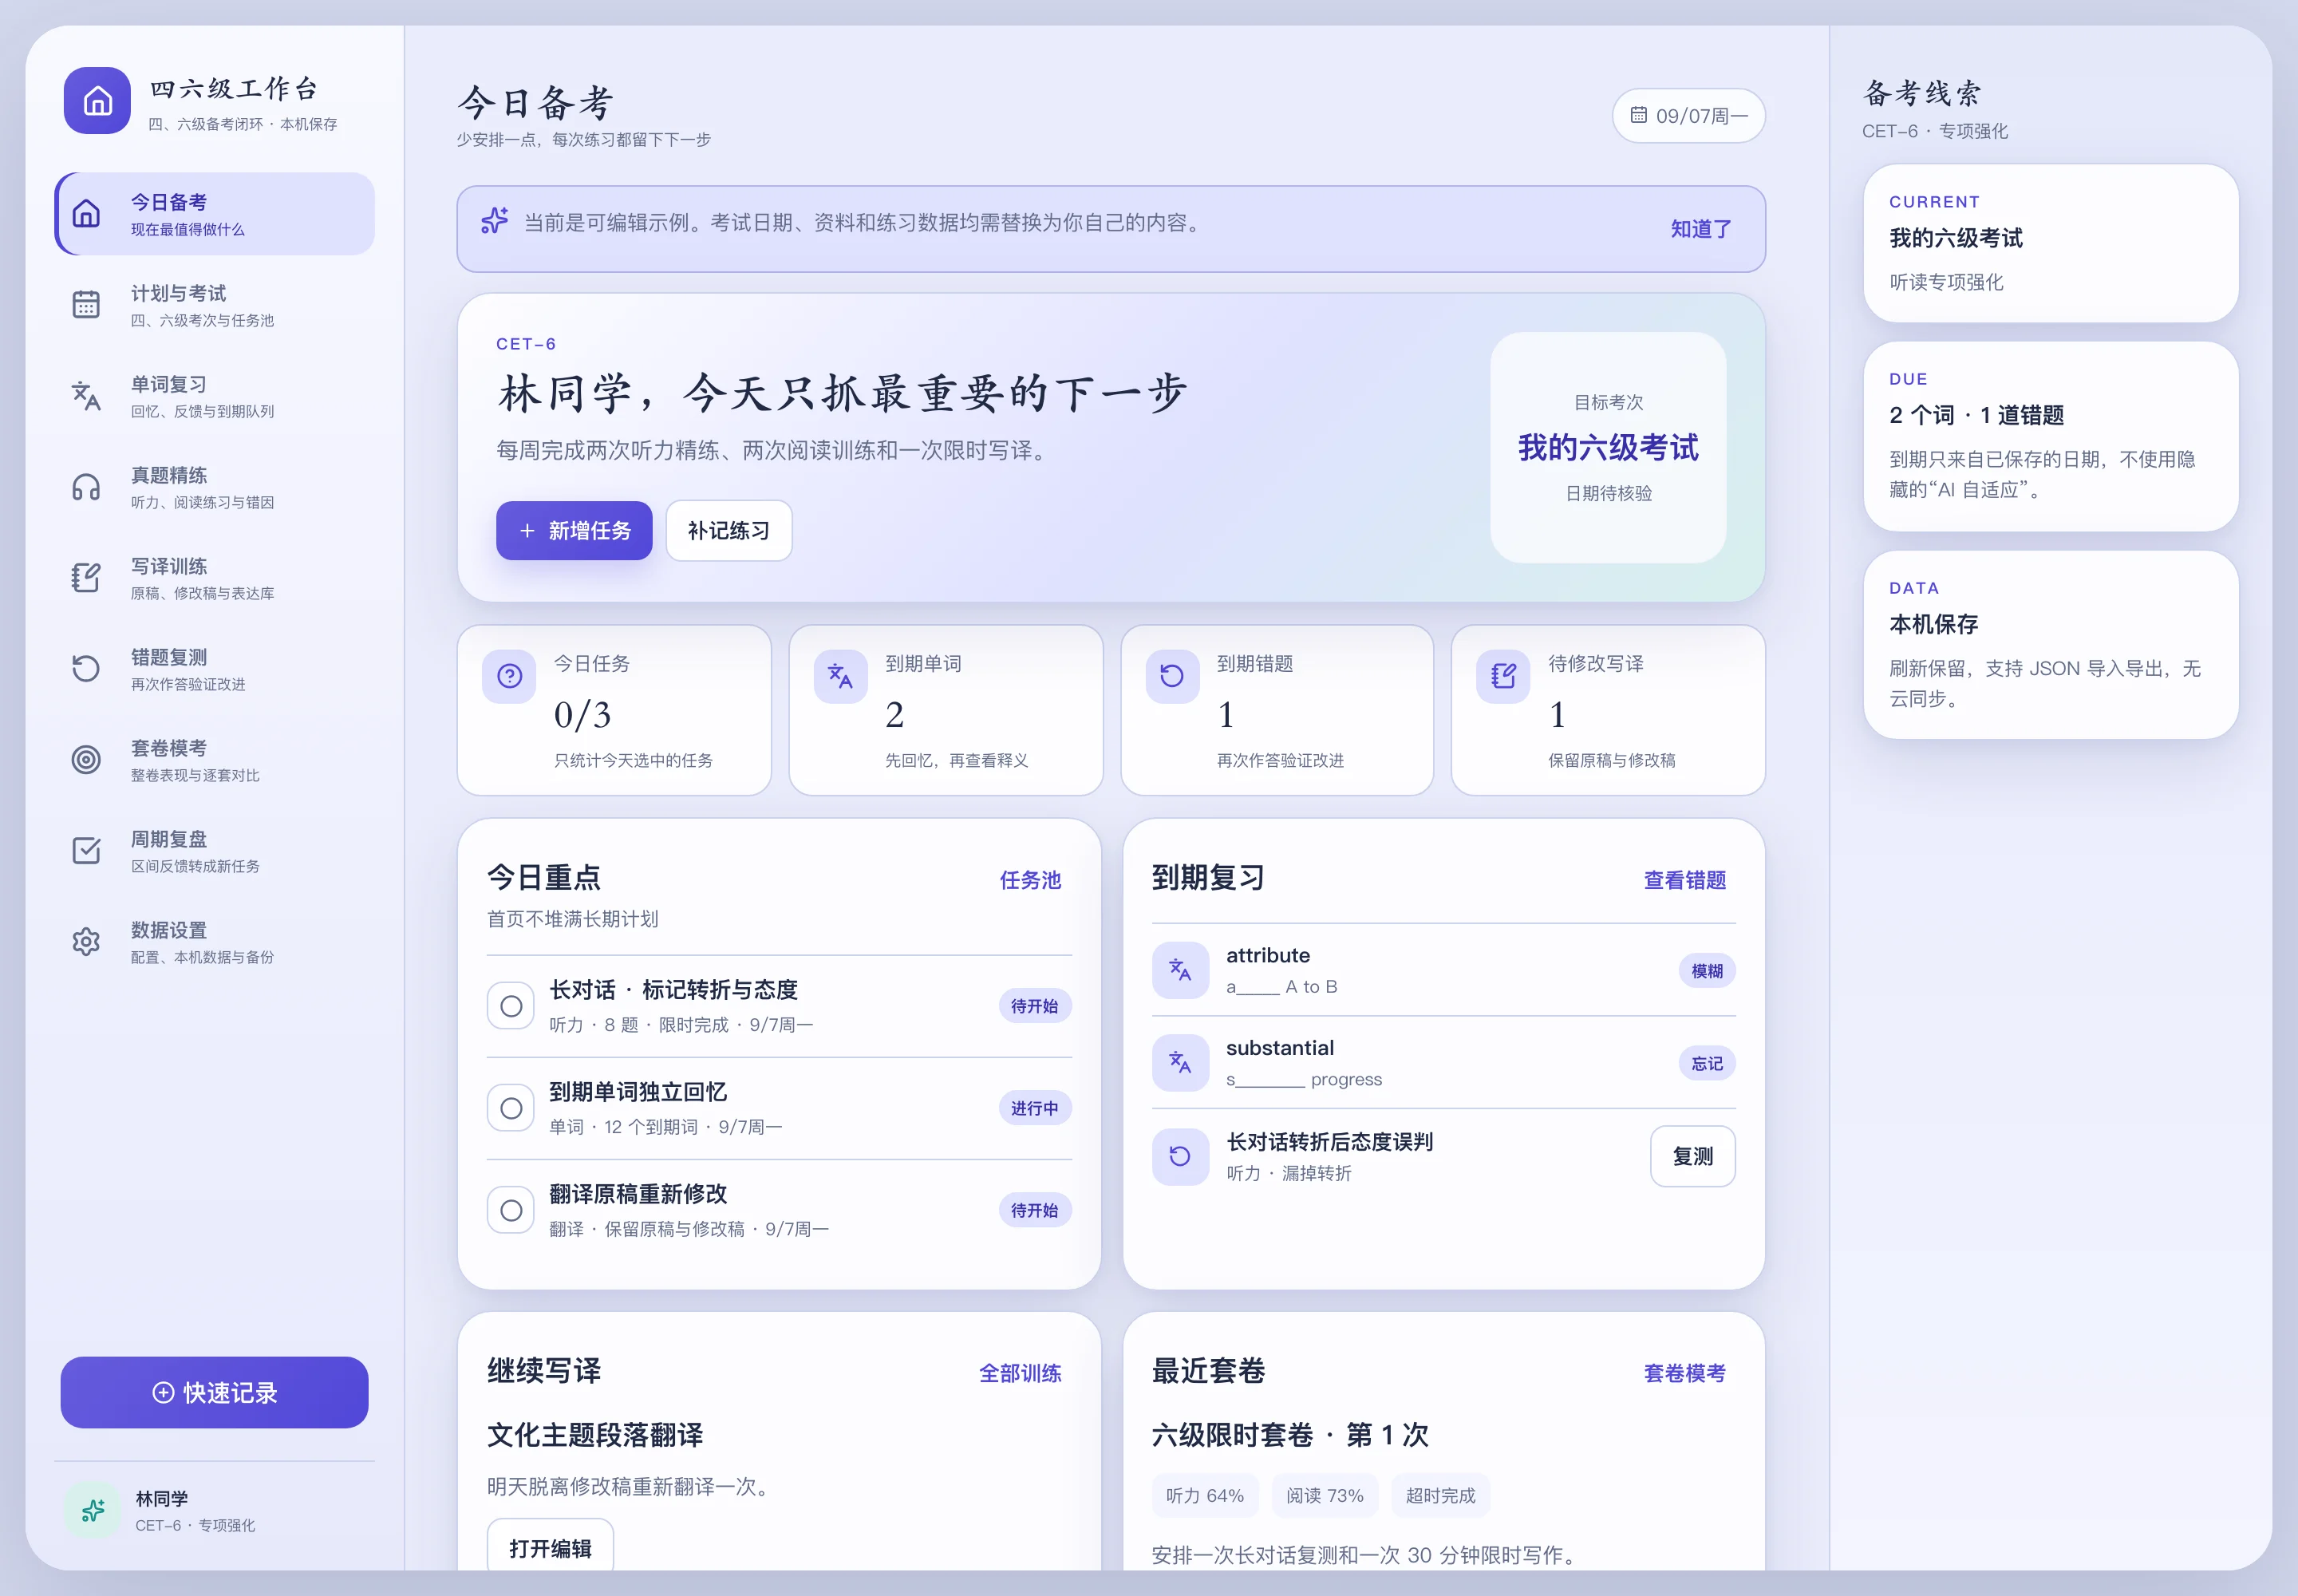Open the 全部训练 link
This screenshot has height=1596, width=2298.
point(1020,1373)
